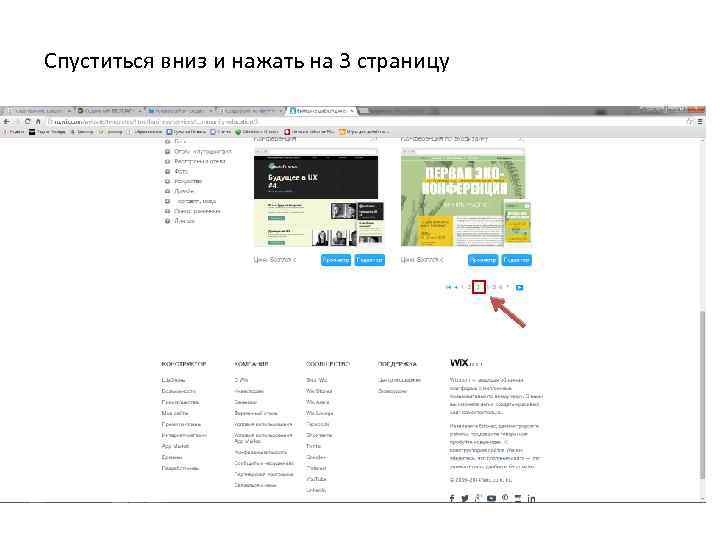Select the 'Дизайн' category in sidebar
Screen dimensions: 720x540
coord(184,191)
